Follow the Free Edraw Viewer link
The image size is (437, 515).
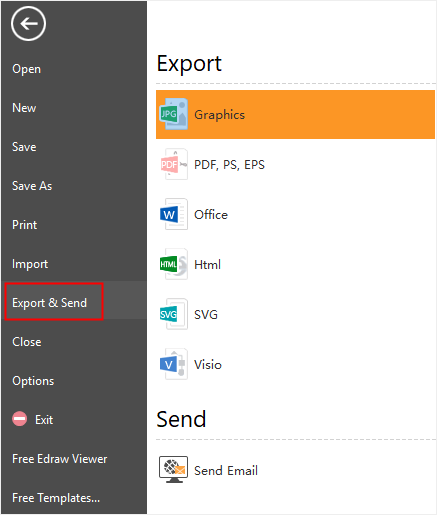click(x=60, y=459)
